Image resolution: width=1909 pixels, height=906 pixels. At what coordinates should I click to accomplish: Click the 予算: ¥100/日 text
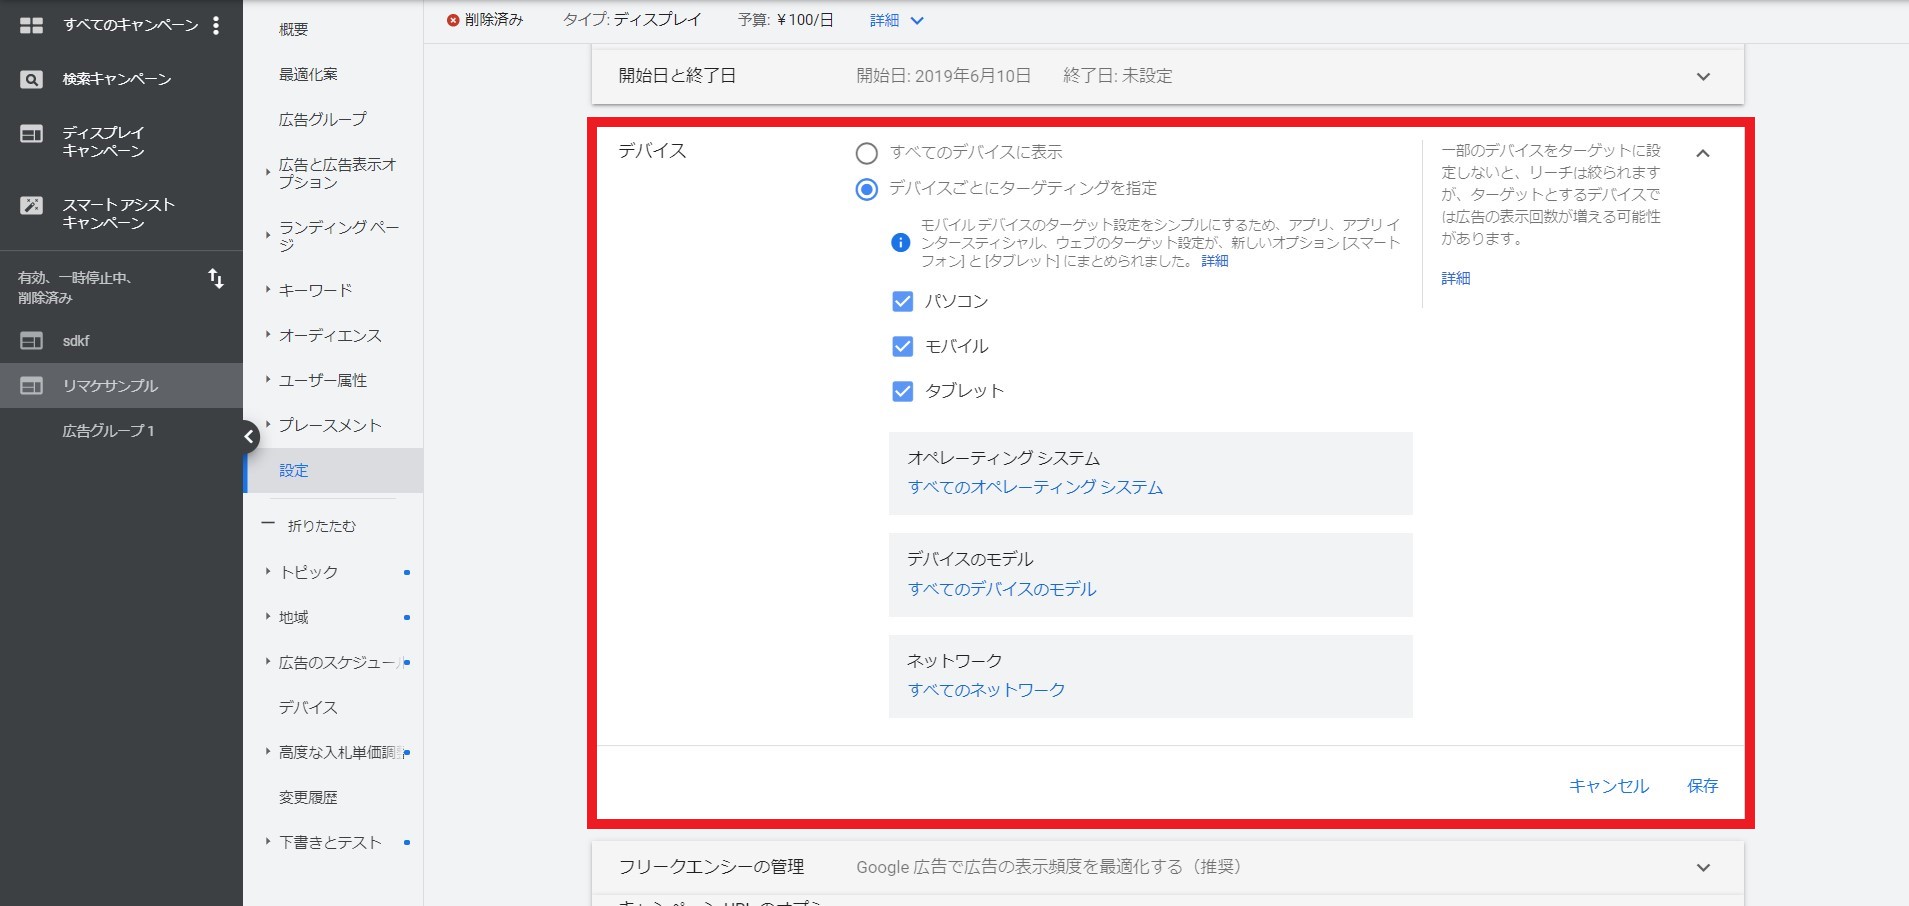pyautogui.click(x=786, y=20)
